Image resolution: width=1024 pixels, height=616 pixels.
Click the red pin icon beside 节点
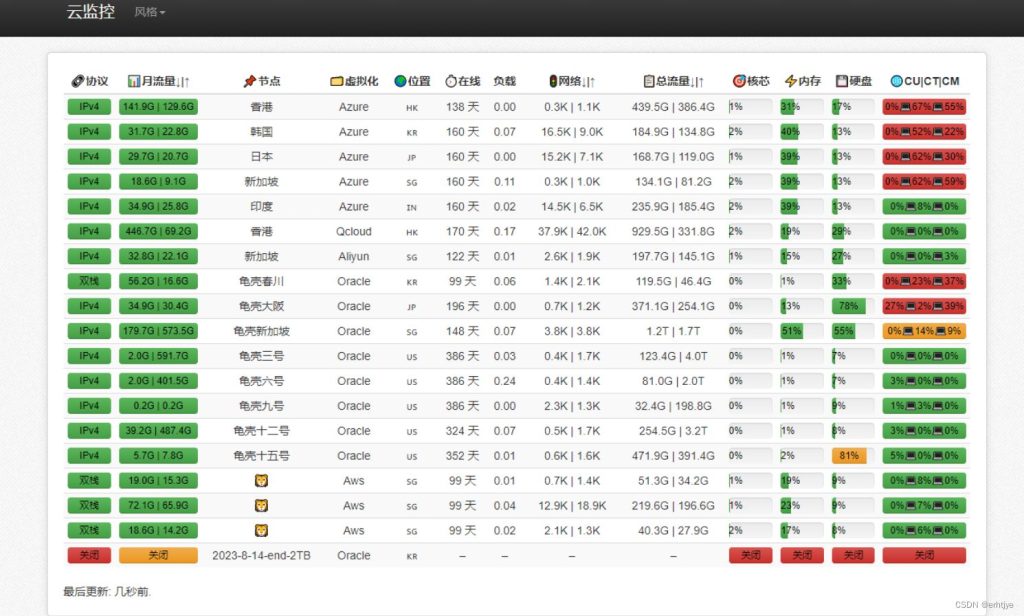pos(248,82)
